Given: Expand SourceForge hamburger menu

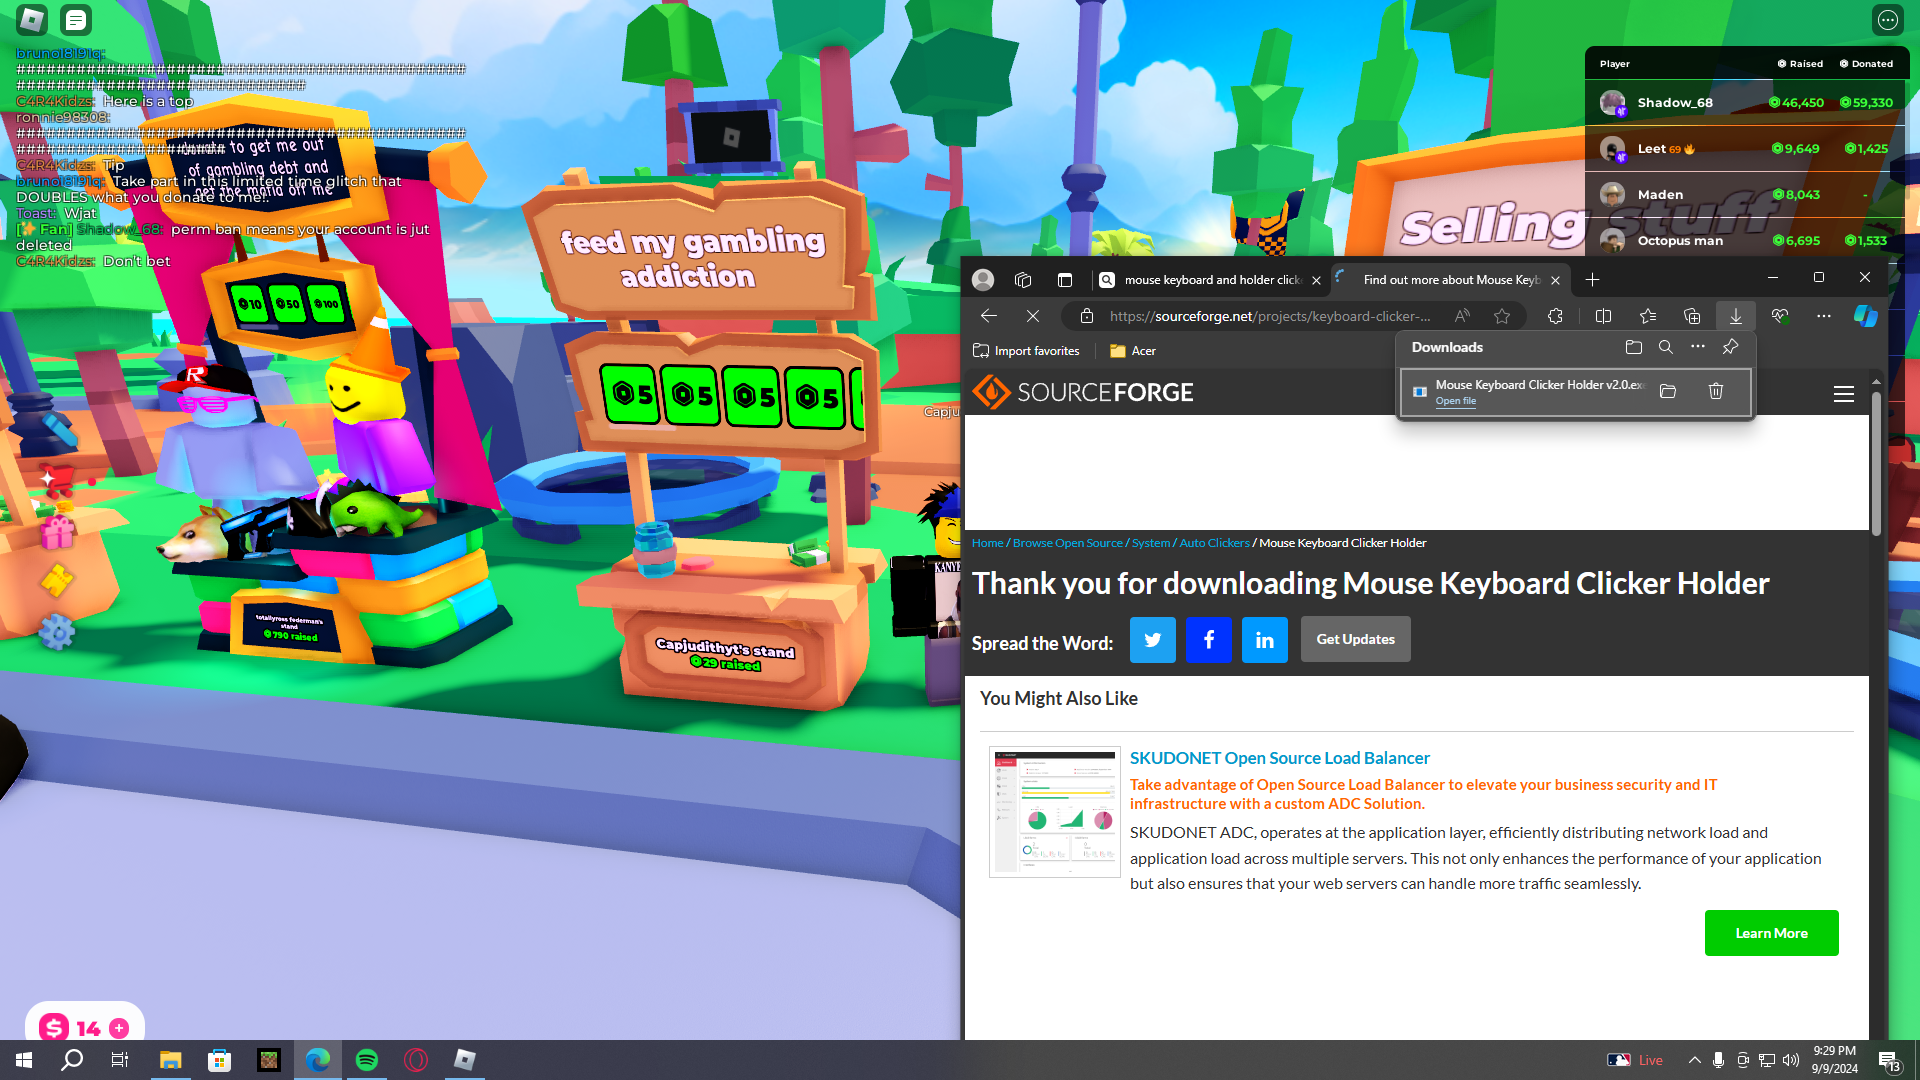Looking at the screenshot, I should [x=1843, y=394].
